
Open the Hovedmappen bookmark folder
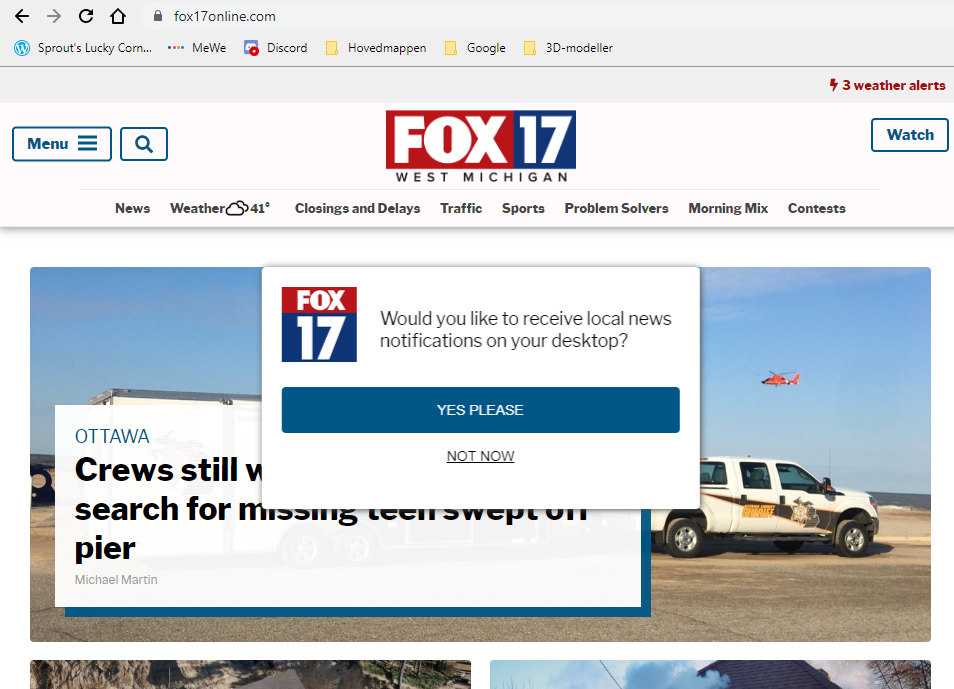(x=376, y=48)
